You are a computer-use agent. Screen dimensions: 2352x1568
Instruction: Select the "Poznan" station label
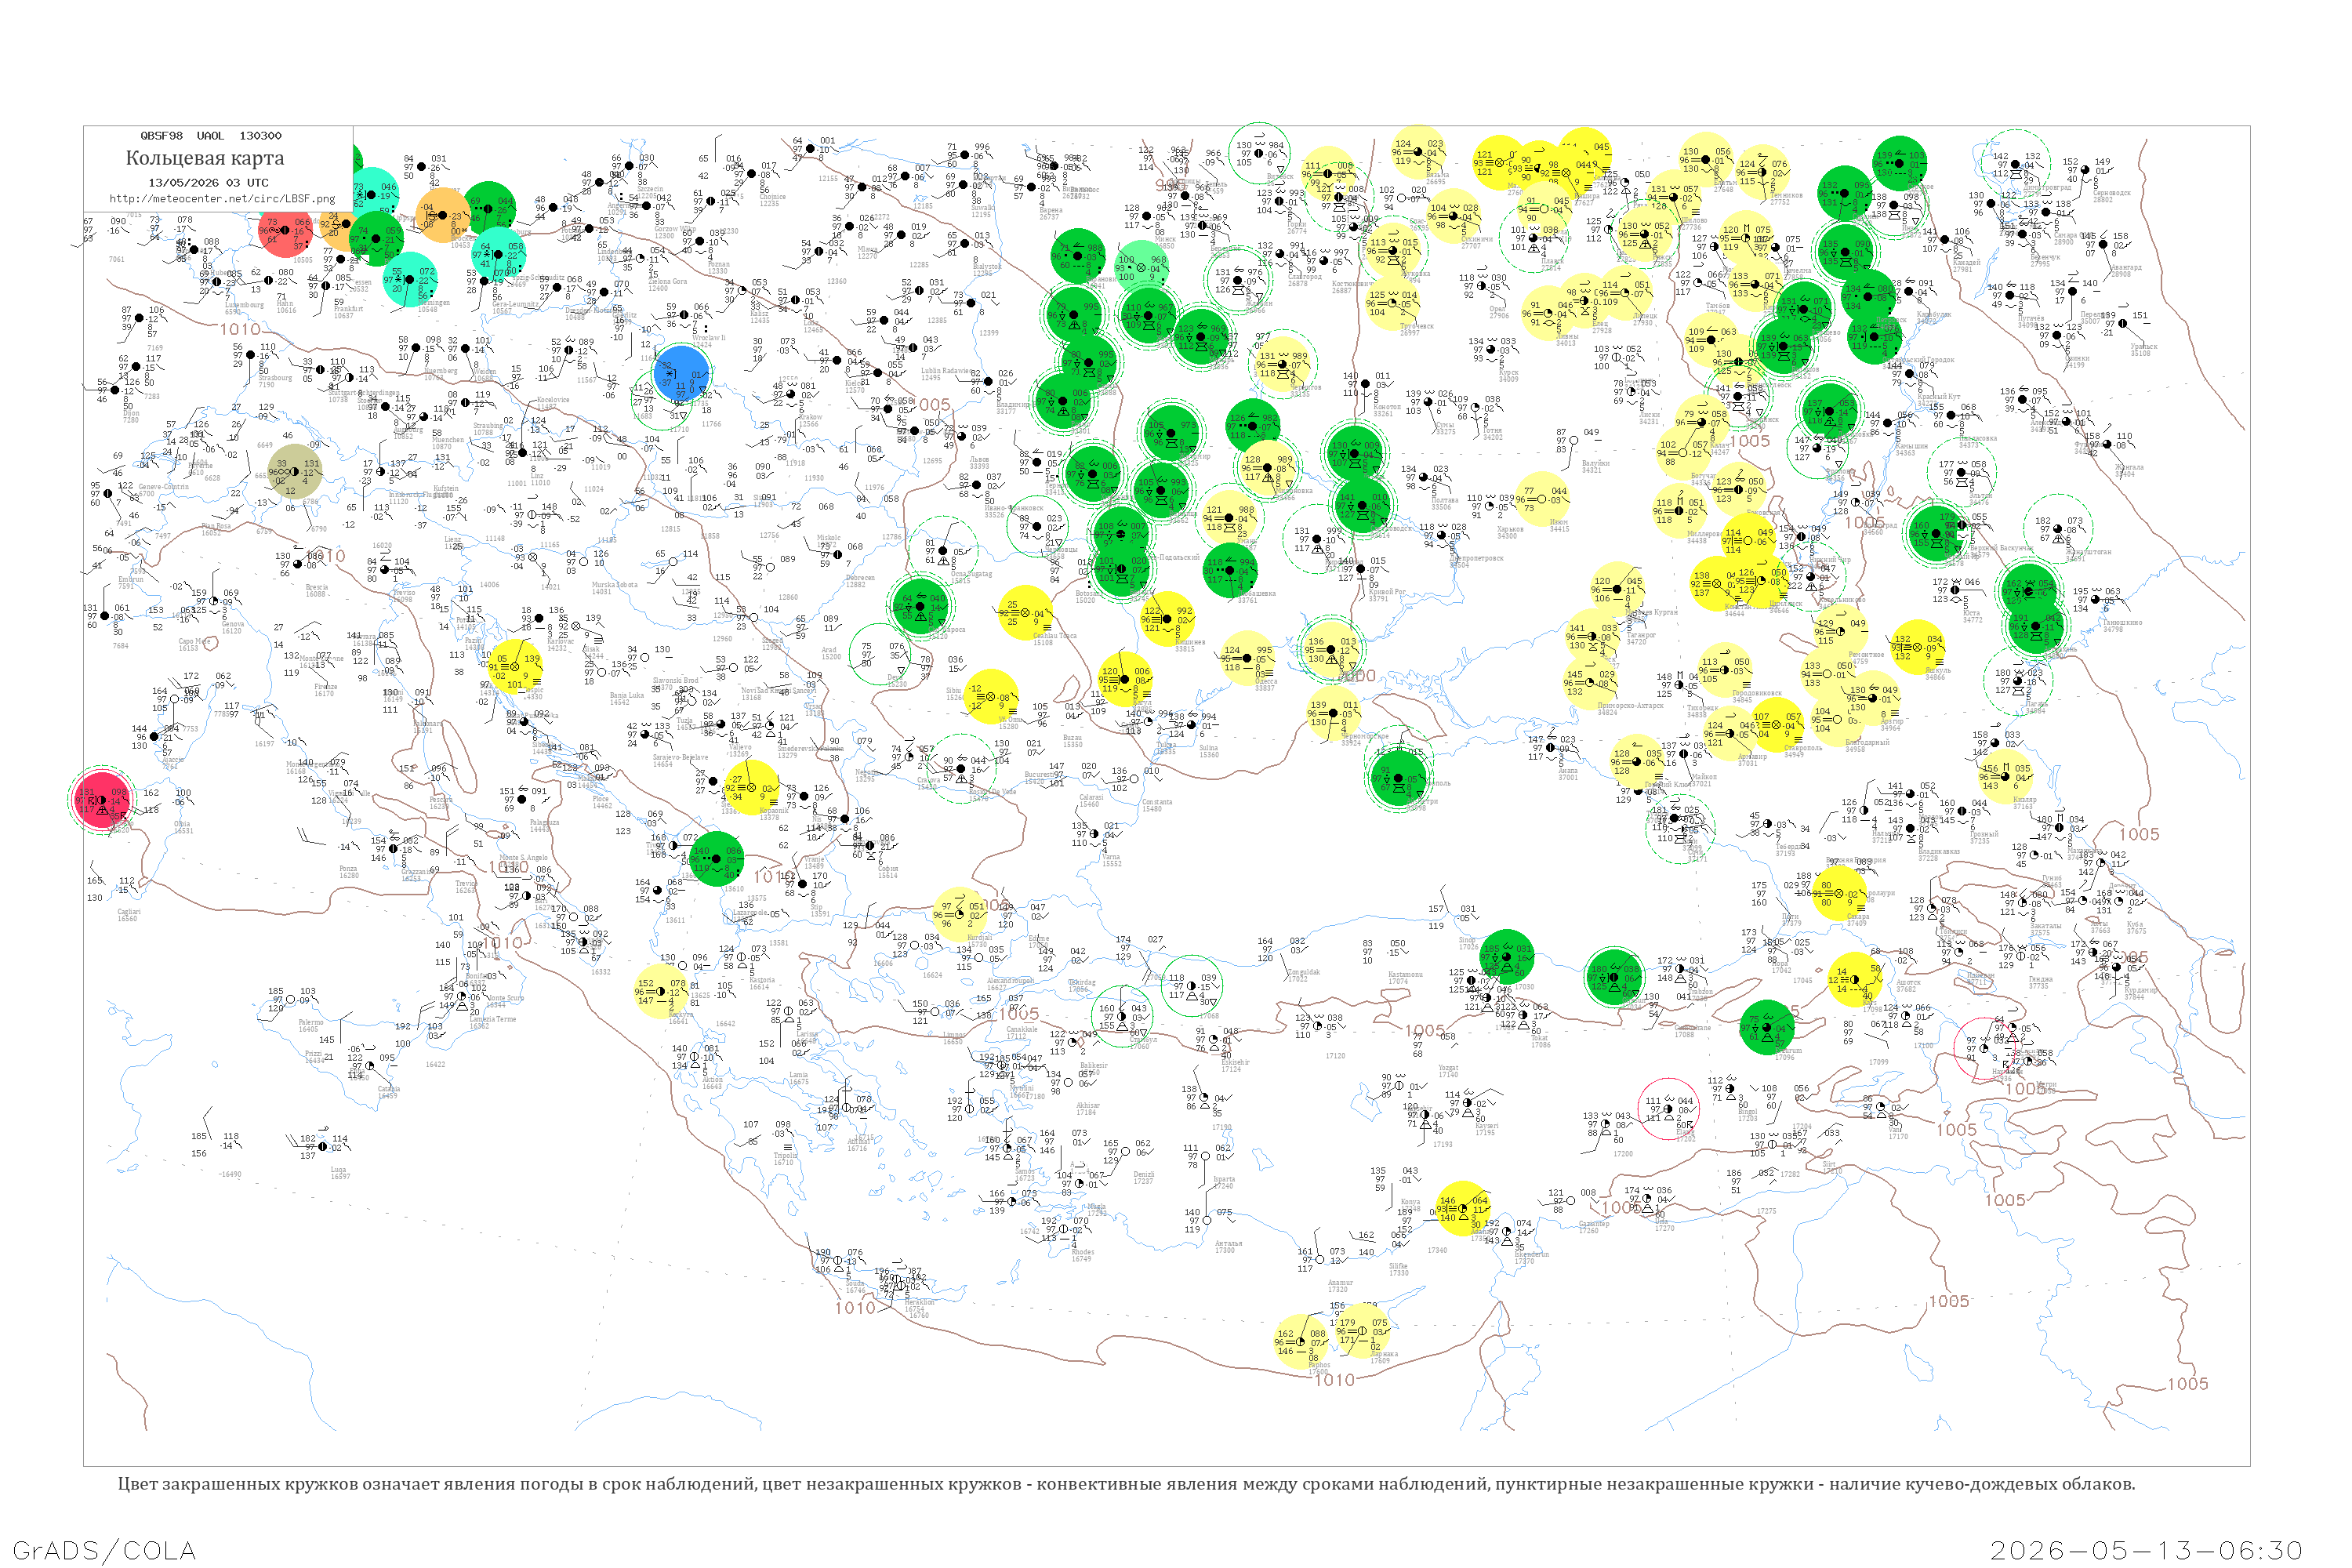click(x=718, y=264)
